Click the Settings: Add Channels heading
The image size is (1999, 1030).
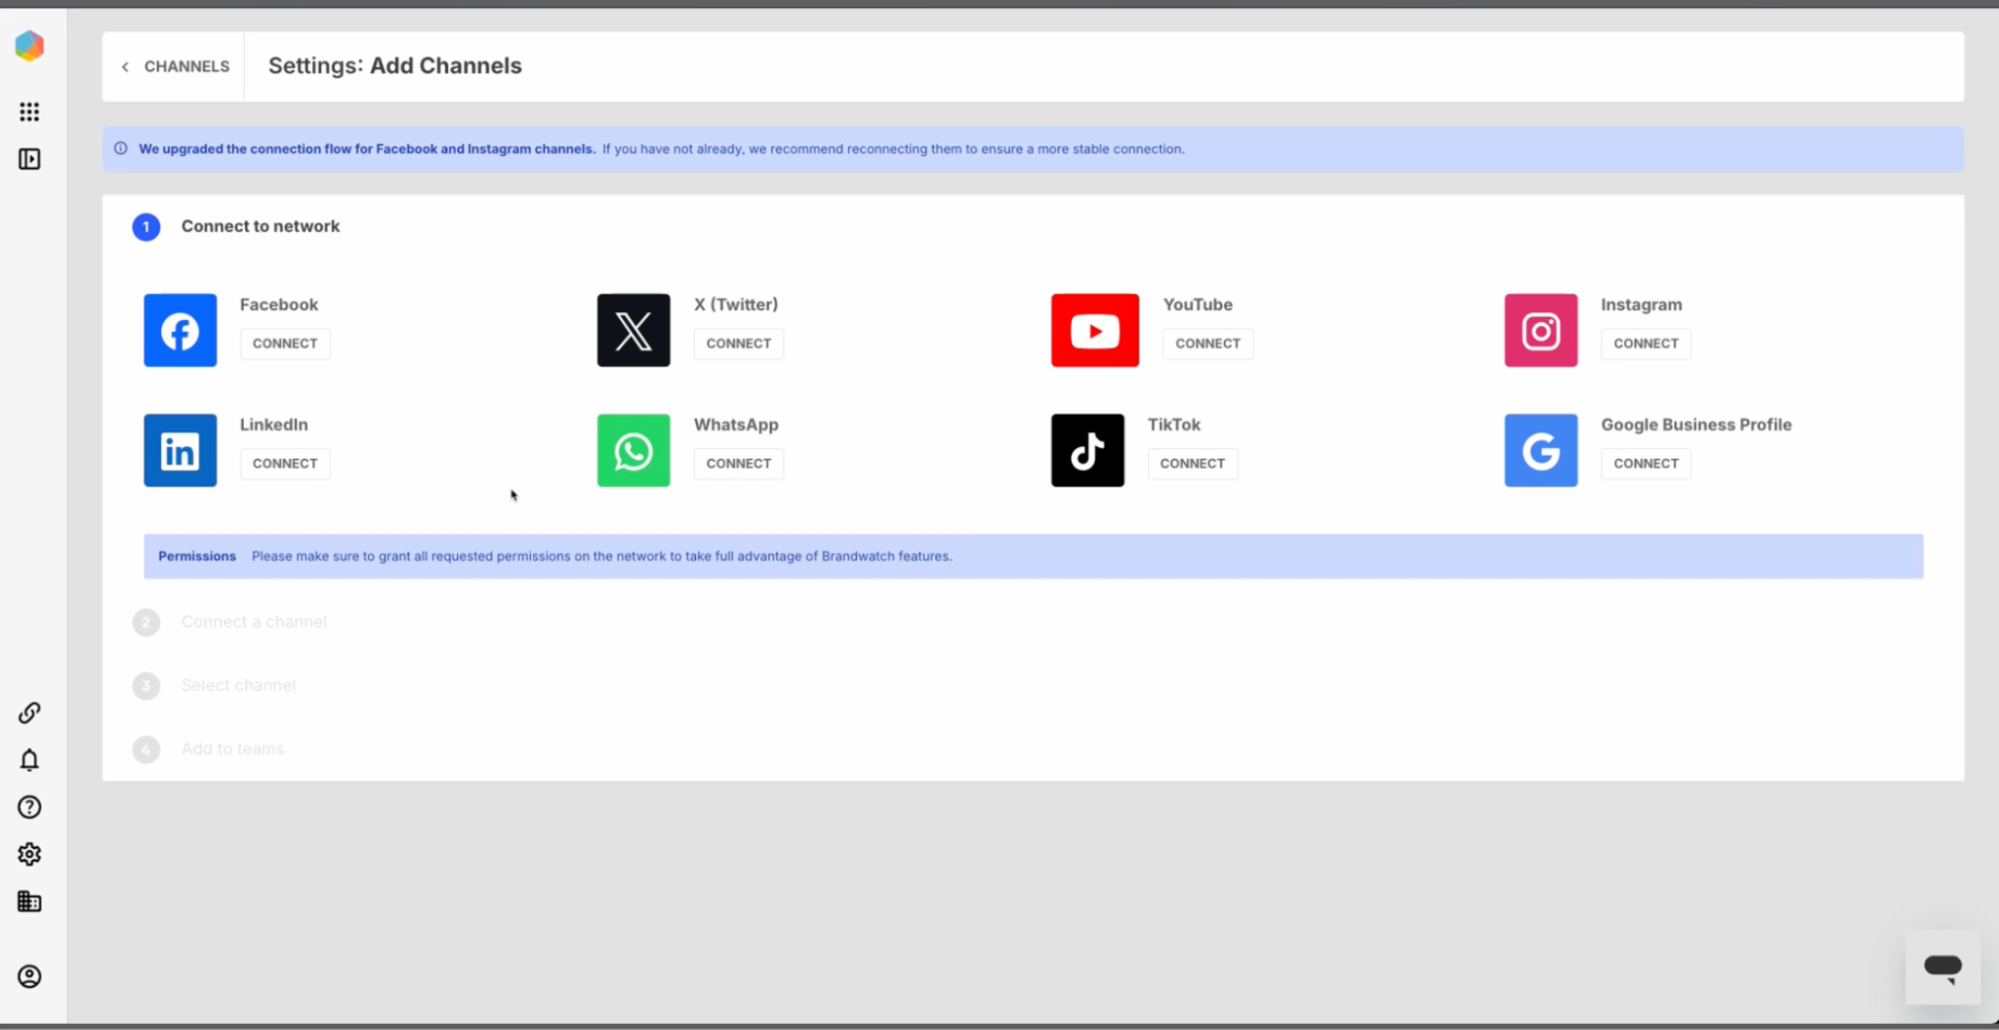pyautogui.click(x=395, y=66)
